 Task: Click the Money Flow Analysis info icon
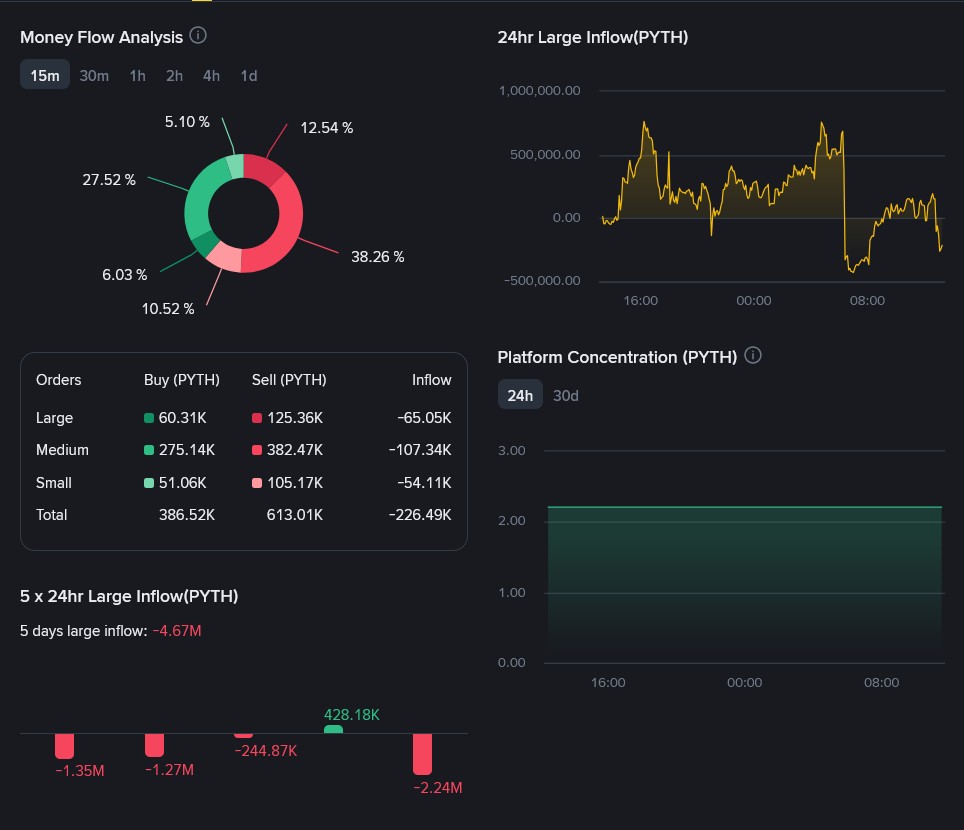pyautogui.click(x=198, y=36)
